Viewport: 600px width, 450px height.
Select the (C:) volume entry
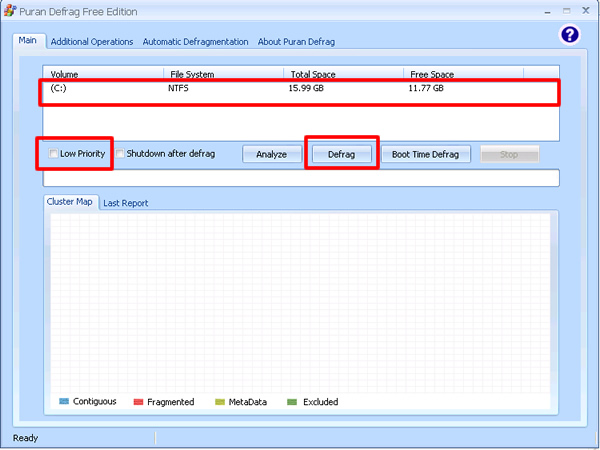click(59, 88)
